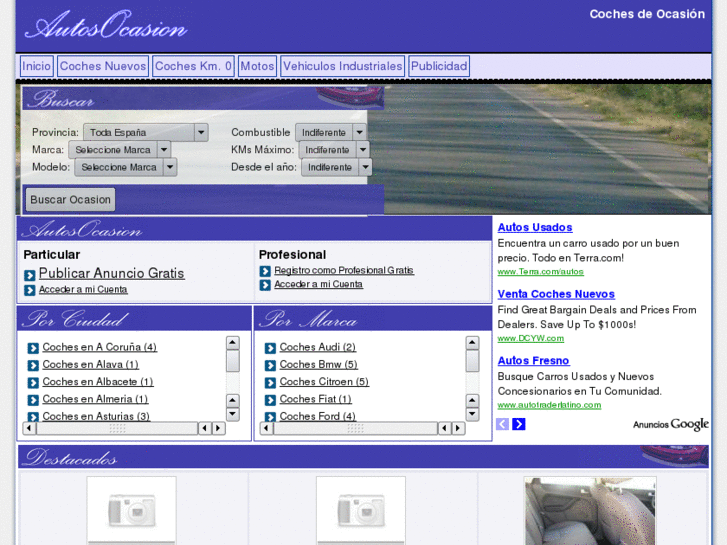
Task: Go to next Google ads page arrow
Action: [x=519, y=424]
